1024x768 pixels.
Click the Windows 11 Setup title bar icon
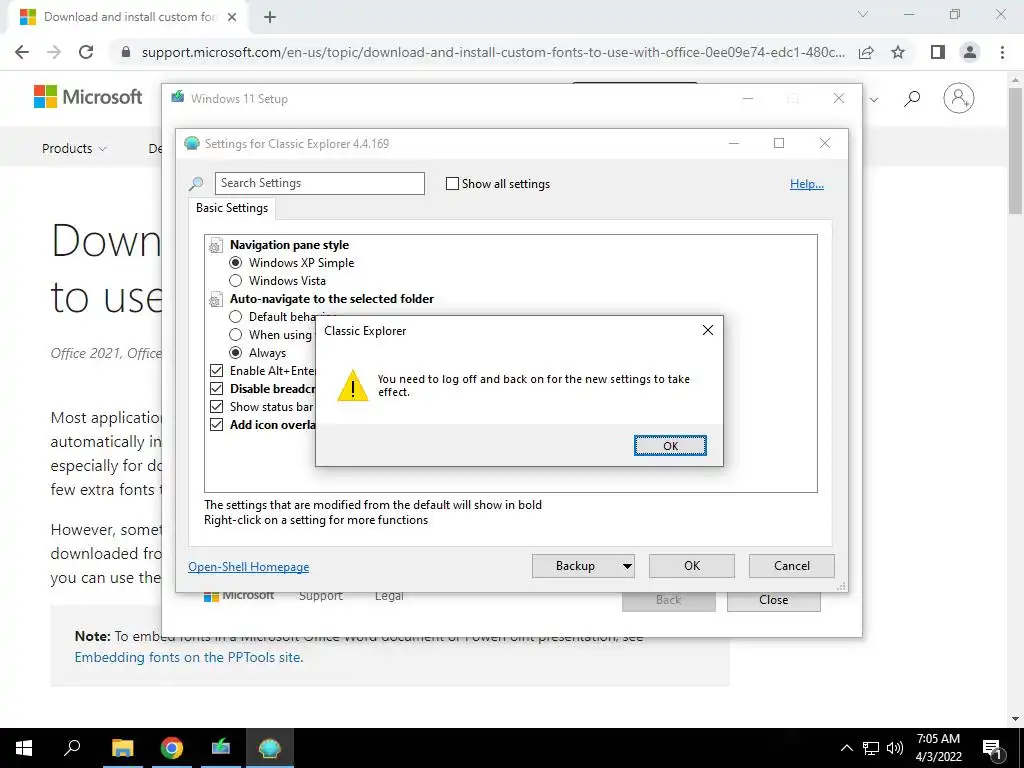point(178,98)
